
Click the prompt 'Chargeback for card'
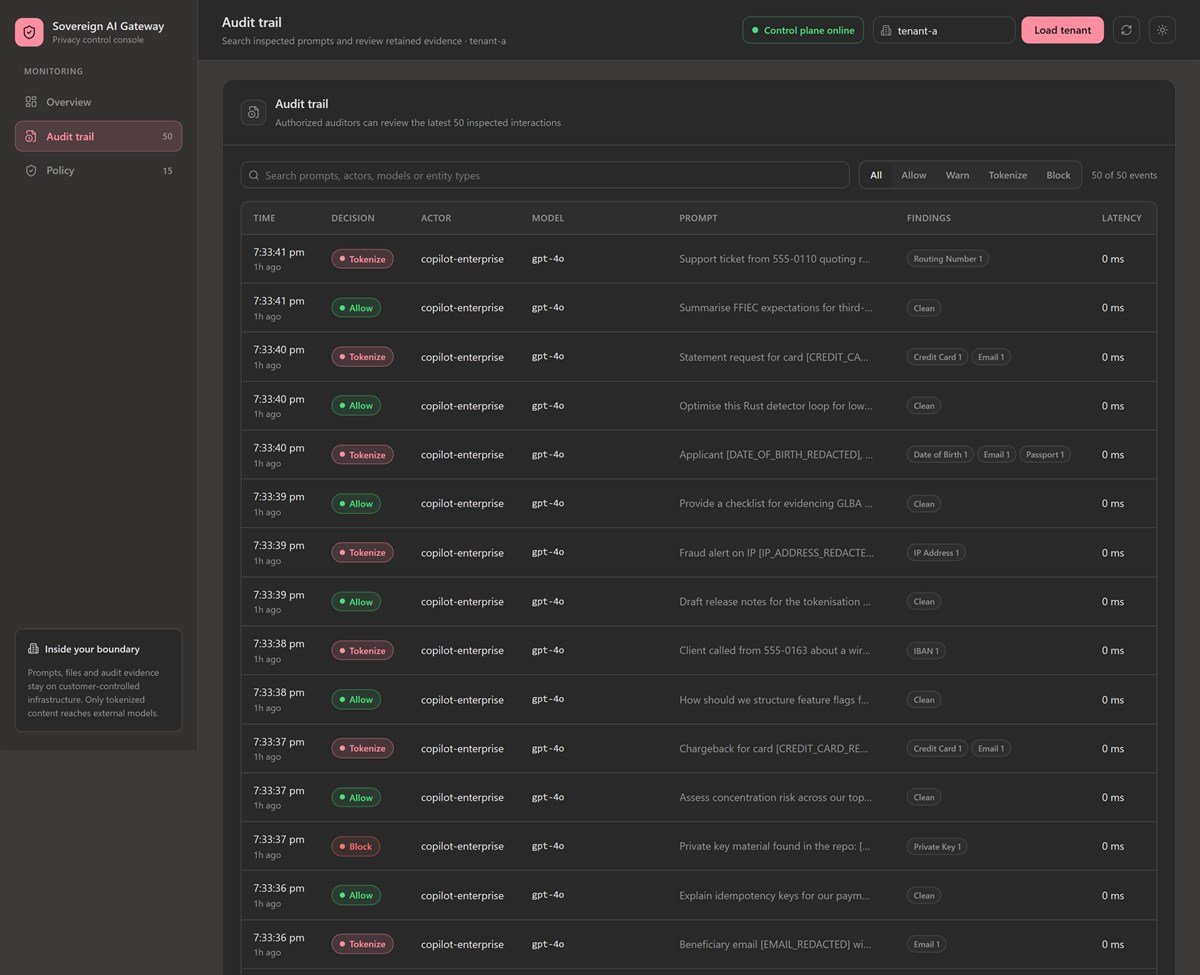click(775, 748)
